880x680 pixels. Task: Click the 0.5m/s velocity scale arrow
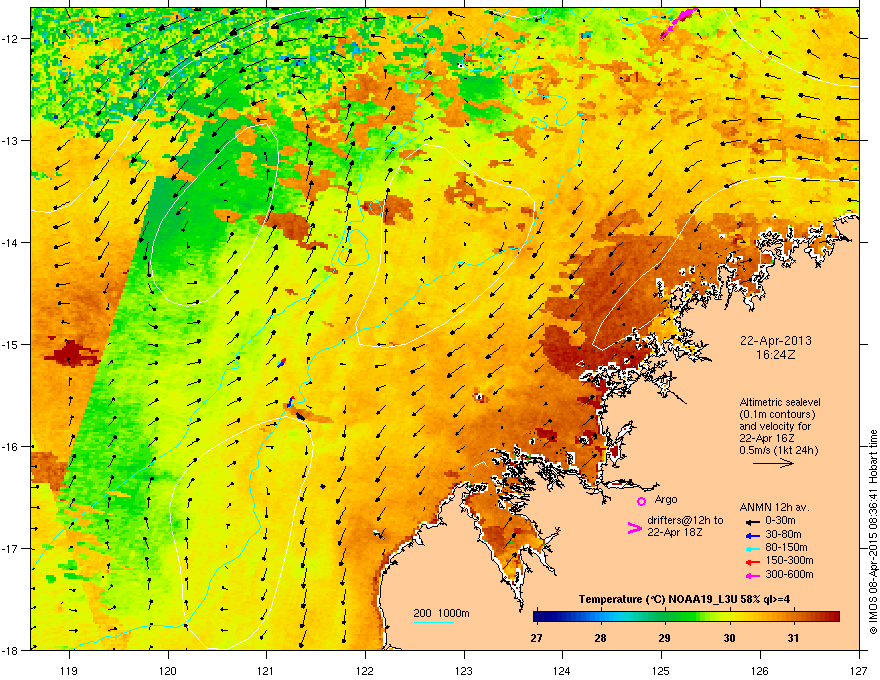pos(773,463)
